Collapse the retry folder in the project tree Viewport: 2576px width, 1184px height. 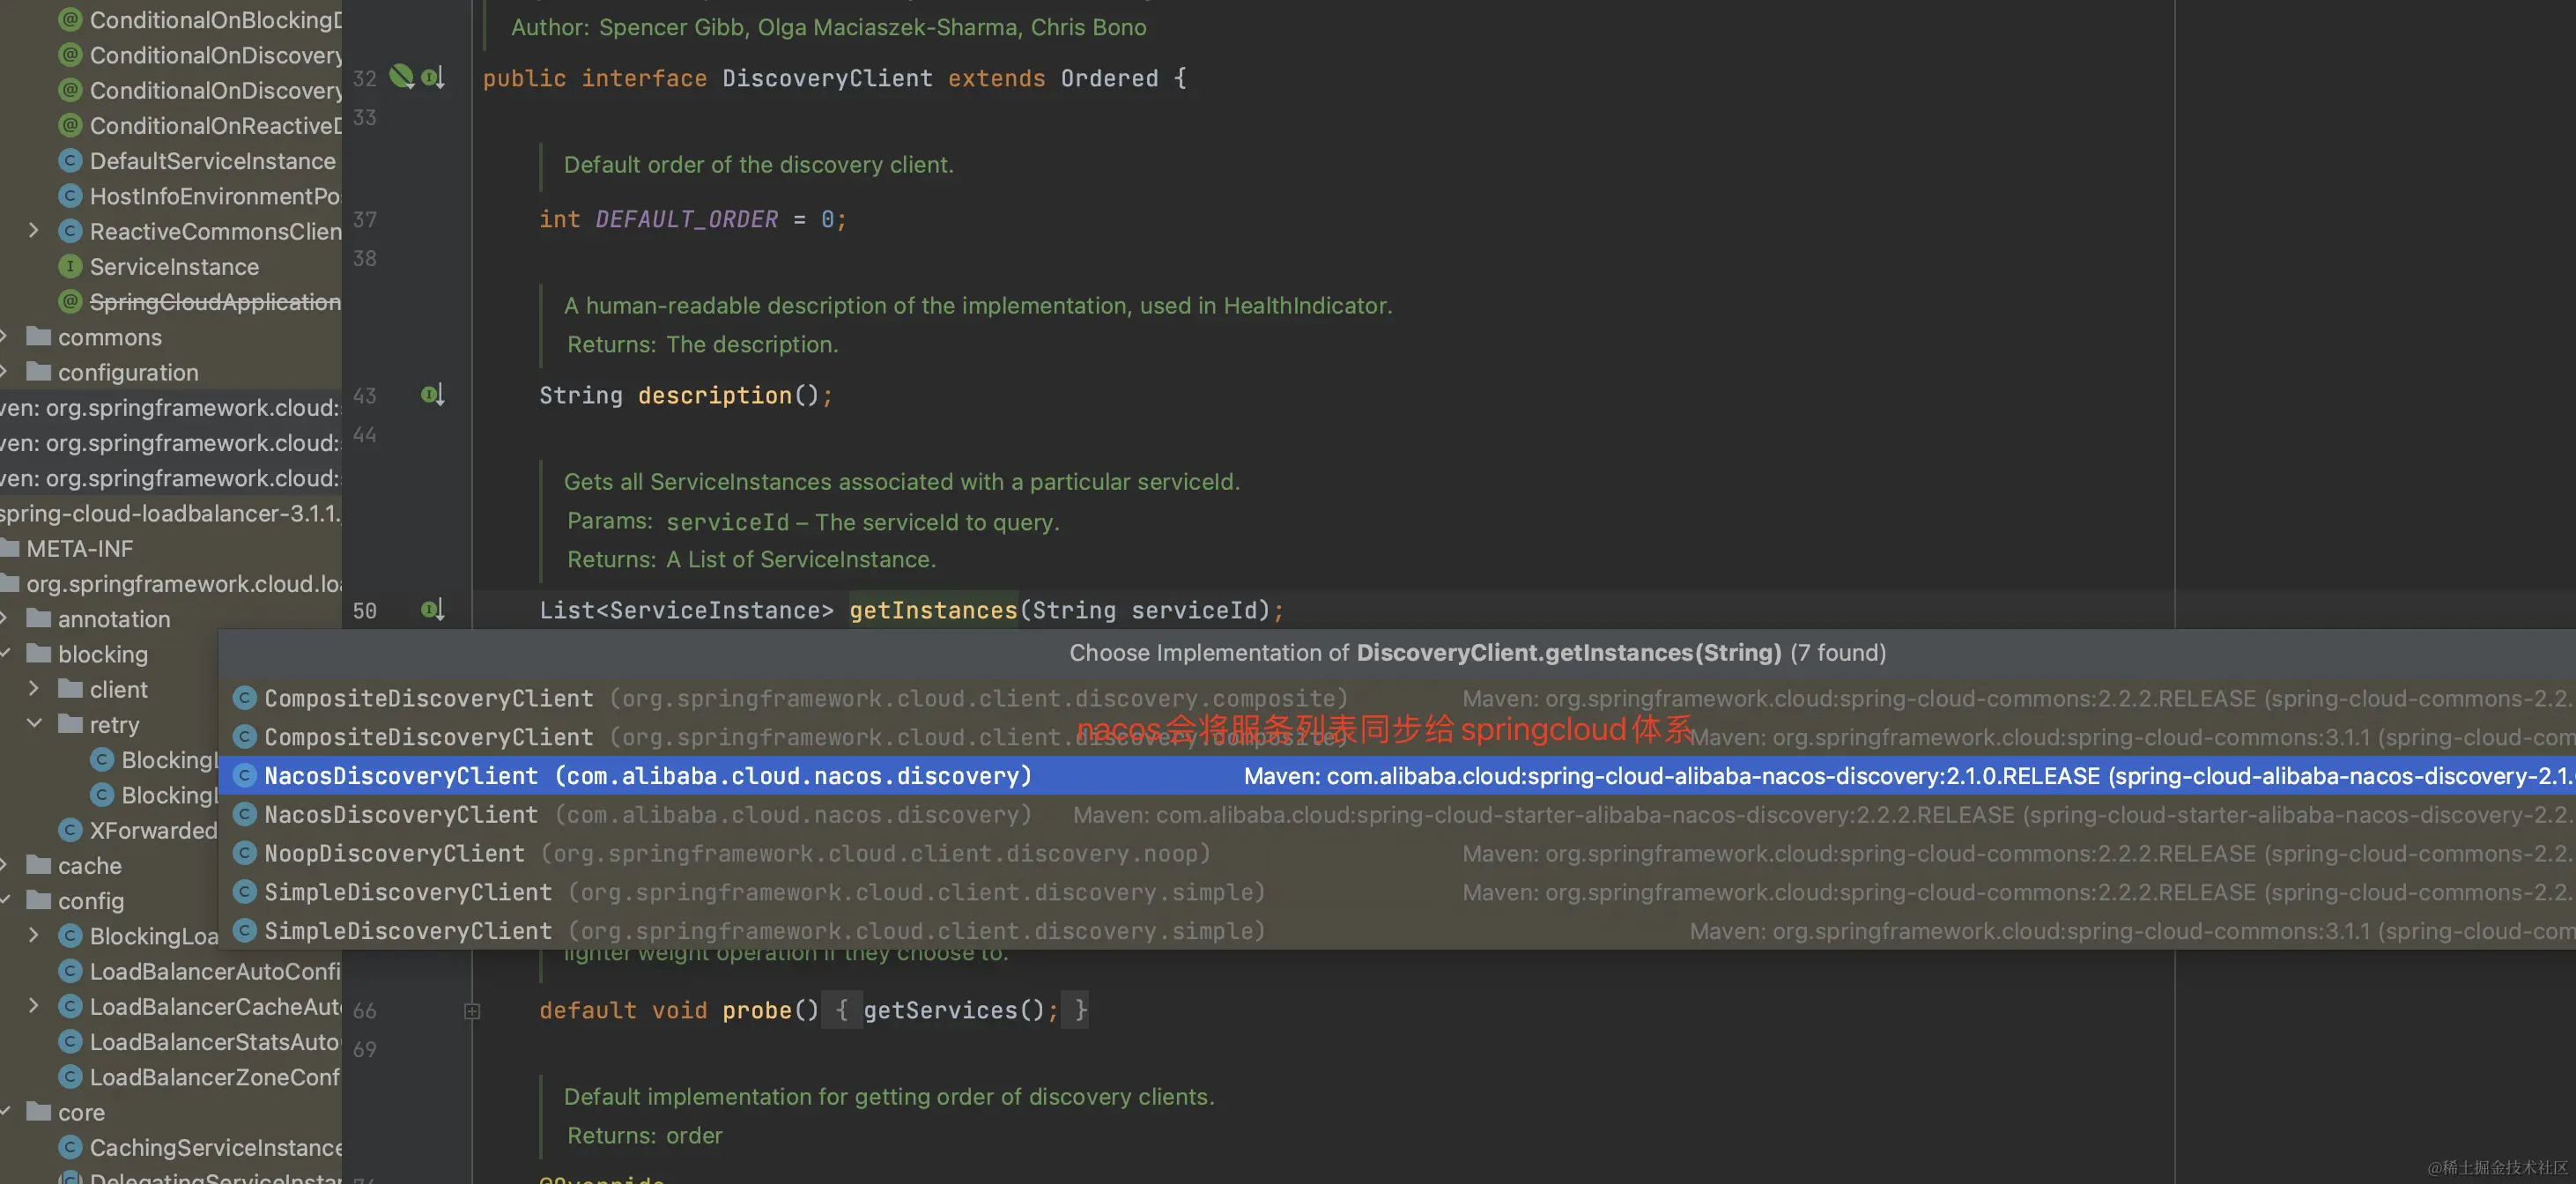33,724
